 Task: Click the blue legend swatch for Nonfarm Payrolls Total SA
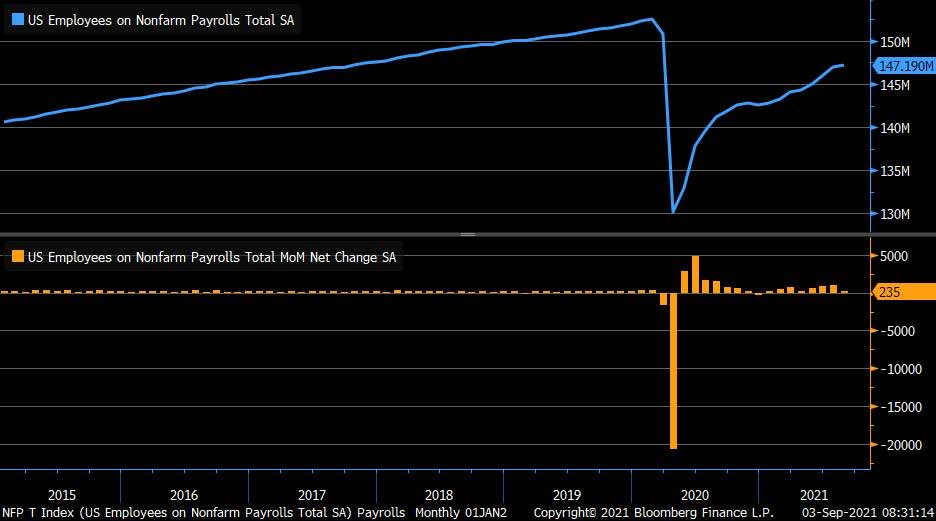(x=18, y=19)
